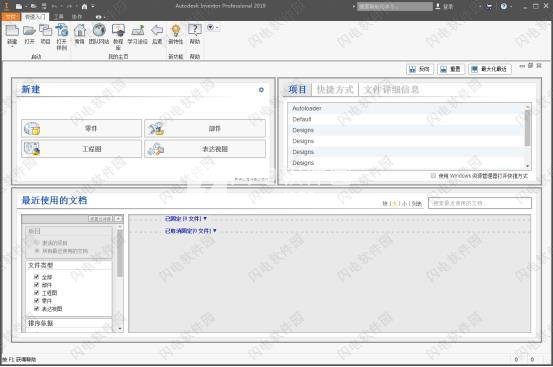Click the Autodesk App exchange icon in title bar
553x367 pixels.
pyautogui.click(x=489, y=6)
